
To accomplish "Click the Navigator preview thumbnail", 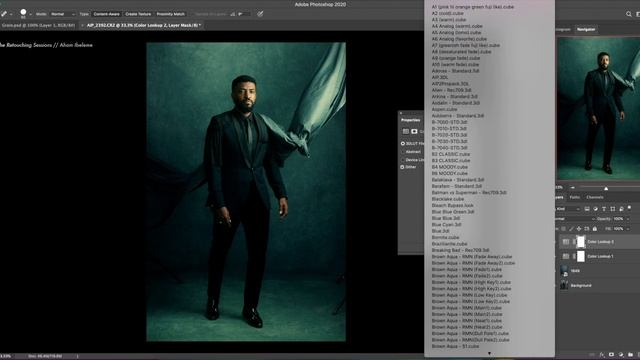I will point(598,108).
